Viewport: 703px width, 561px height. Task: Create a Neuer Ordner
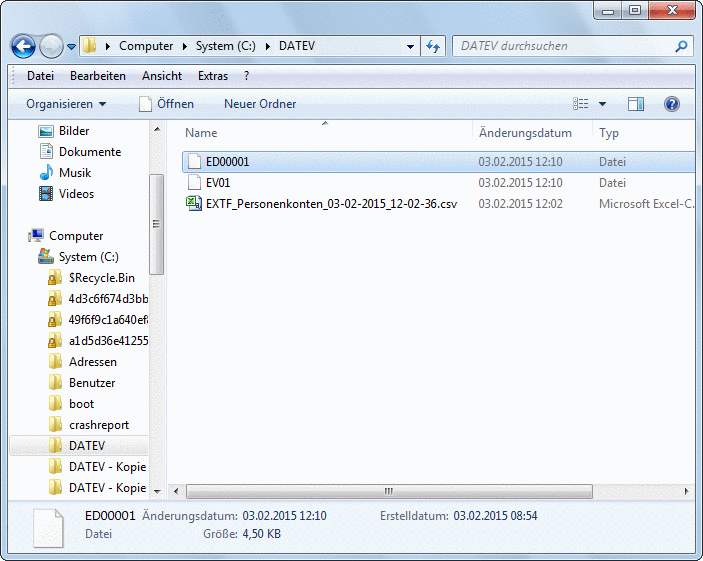260,104
